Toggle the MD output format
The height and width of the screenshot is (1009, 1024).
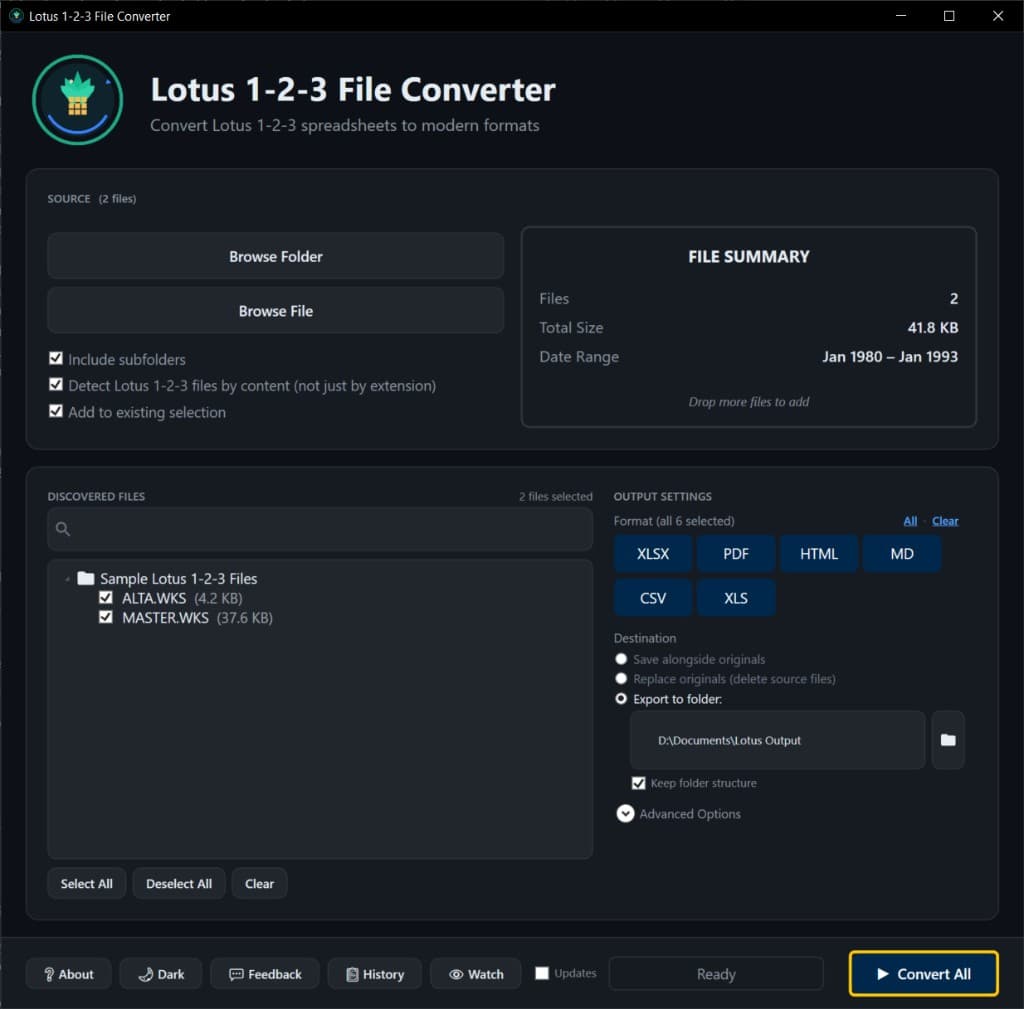coord(902,554)
